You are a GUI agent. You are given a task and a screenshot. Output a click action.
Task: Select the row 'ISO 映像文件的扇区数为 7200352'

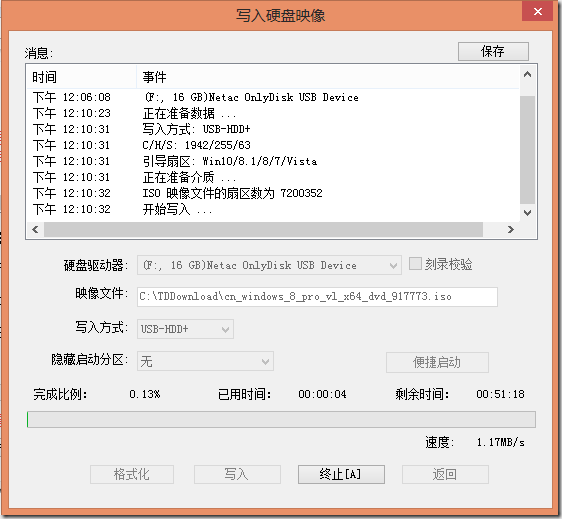tap(273, 193)
